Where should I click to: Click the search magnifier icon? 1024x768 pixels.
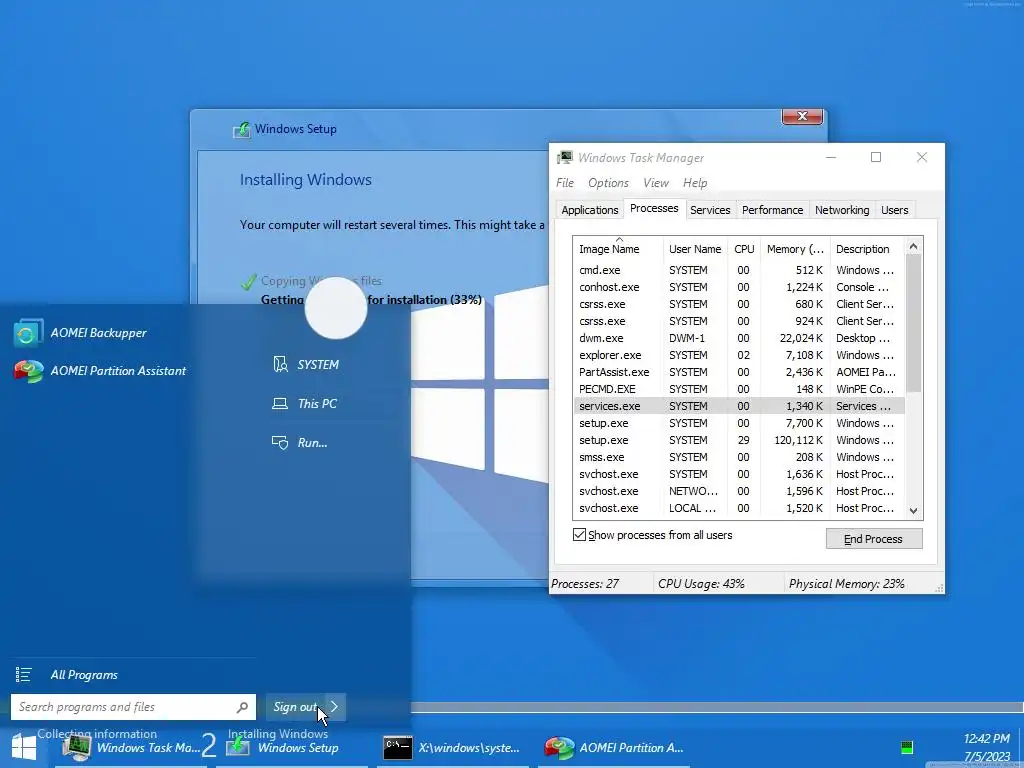(242, 707)
